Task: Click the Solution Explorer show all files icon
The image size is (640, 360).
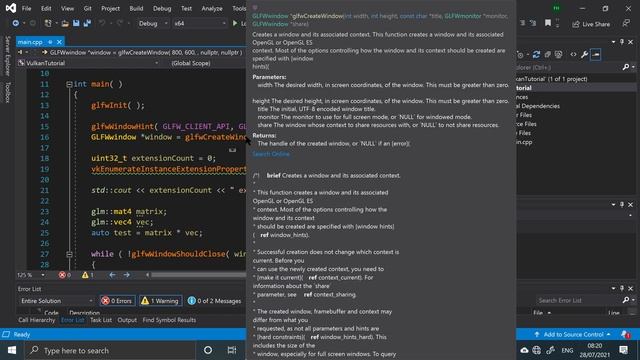Action: click(558, 54)
